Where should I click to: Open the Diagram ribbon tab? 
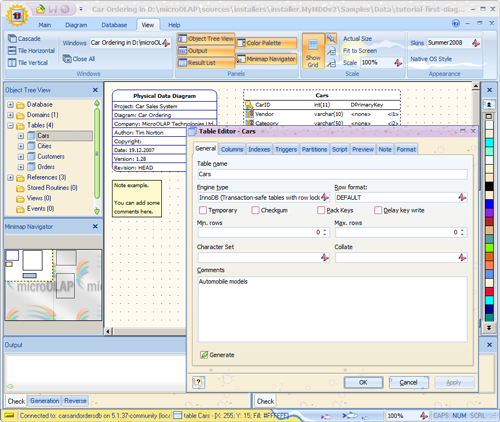[76, 25]
